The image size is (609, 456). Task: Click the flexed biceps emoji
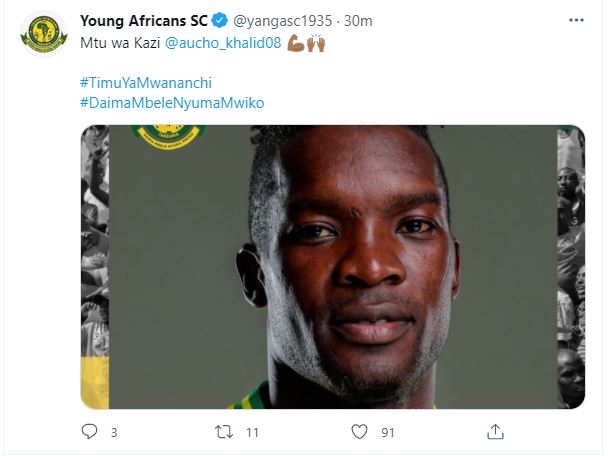(296, 43)
